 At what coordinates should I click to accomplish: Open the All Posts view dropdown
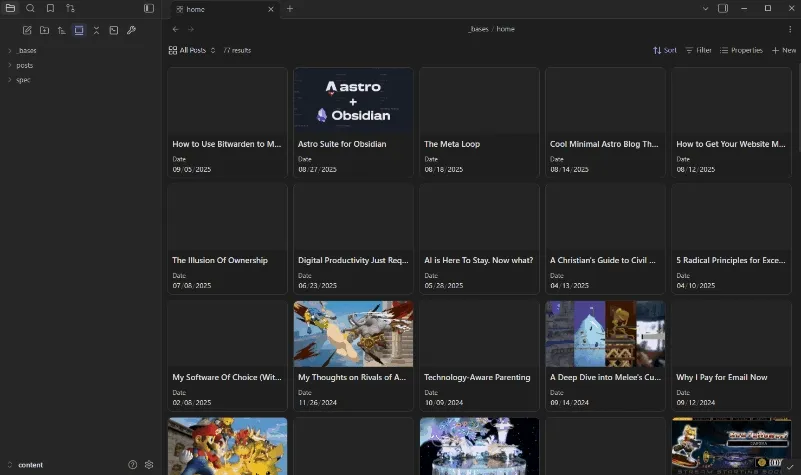tap(191, 50)
